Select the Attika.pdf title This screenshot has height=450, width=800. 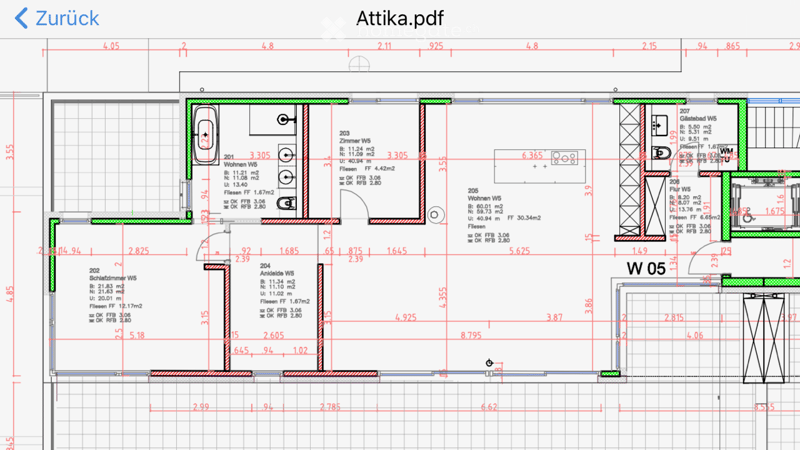399,18
